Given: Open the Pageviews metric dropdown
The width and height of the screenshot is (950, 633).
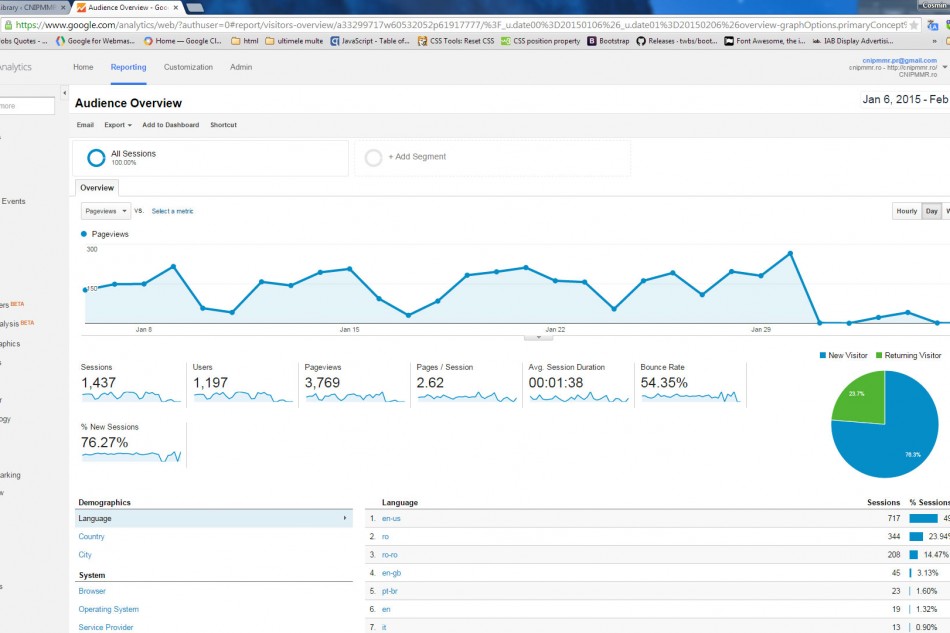Looking at the screenshot, I should (106, 211).
